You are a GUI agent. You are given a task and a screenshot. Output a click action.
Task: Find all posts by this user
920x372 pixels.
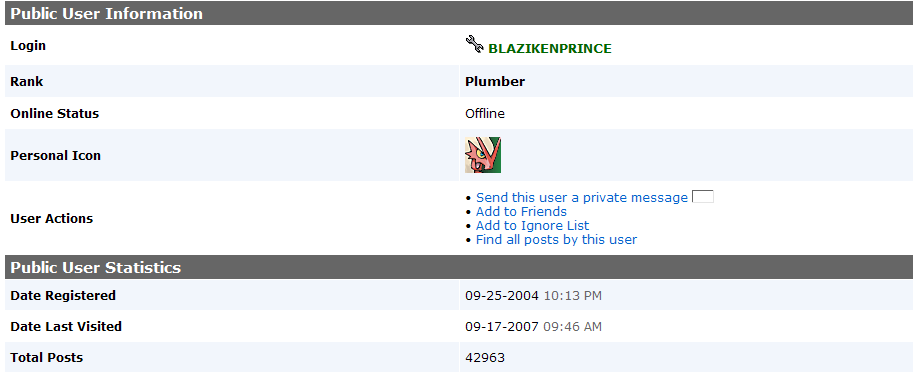556,240
